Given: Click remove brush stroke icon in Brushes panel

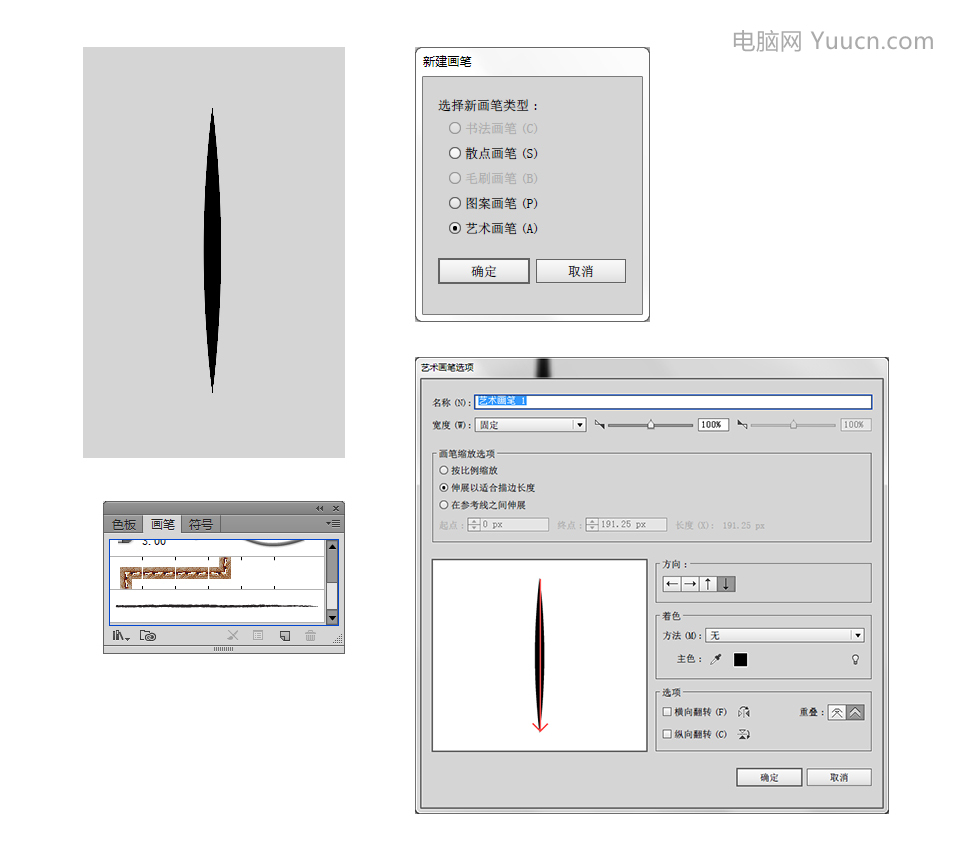Looking at the screenshot, I should click(x=233, y=636).
